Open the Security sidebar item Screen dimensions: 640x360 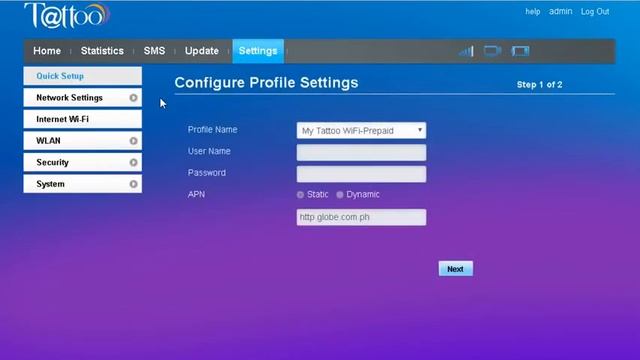coord(83,162)
